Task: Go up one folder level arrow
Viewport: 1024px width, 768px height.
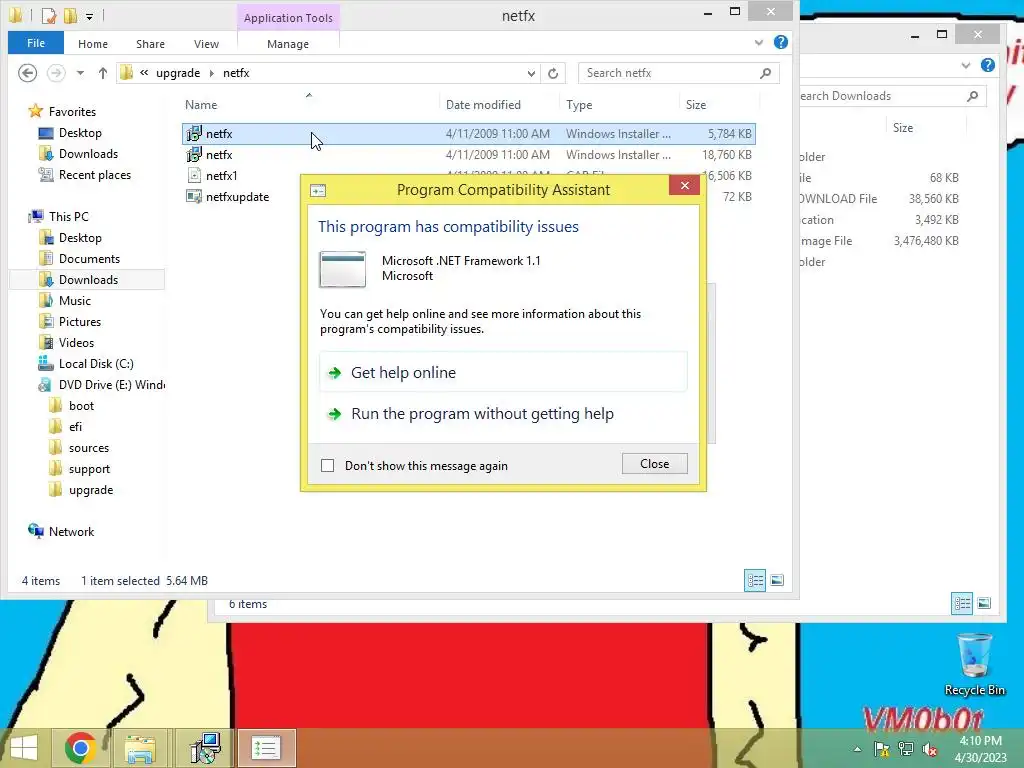Action: point(103,73)
